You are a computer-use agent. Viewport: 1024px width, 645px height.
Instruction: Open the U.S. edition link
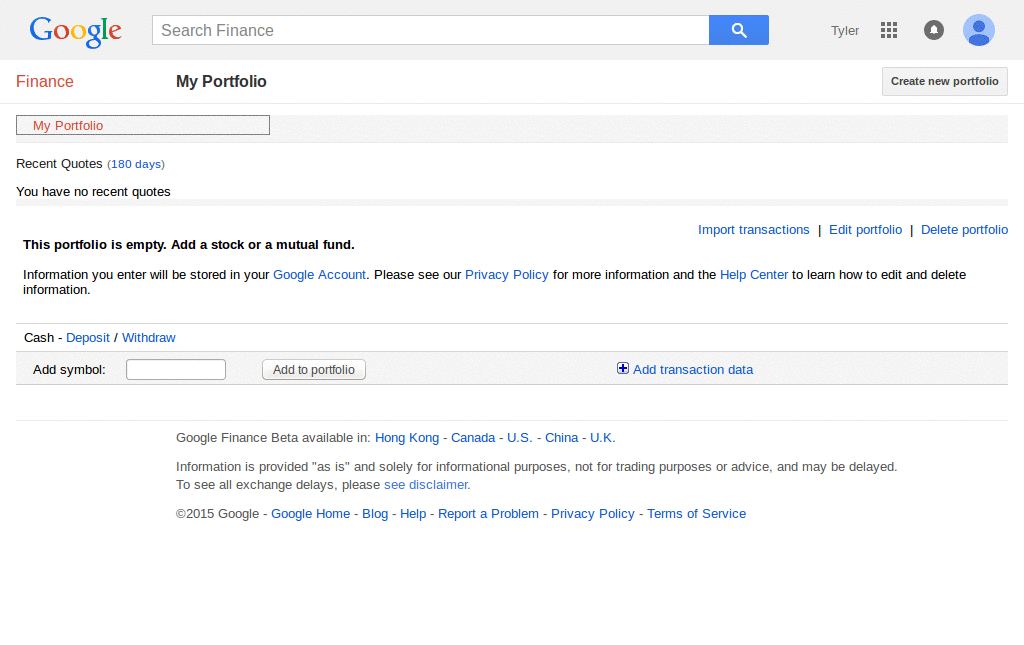(520, 438)
